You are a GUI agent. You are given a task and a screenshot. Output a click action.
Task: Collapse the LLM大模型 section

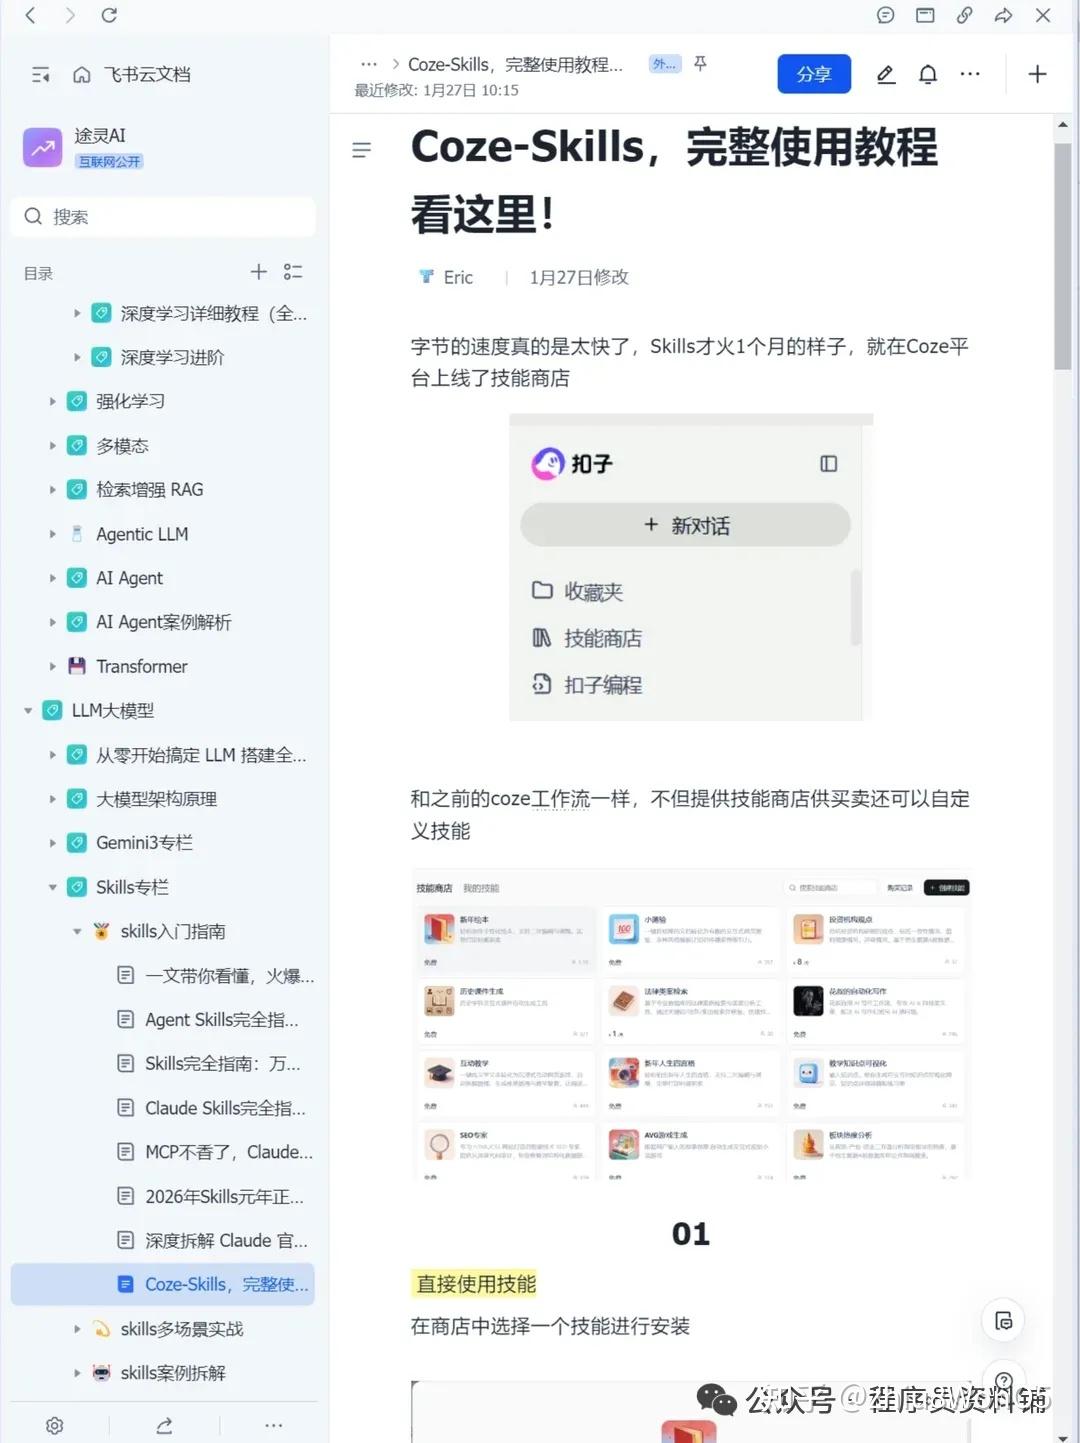click(28, 711)
